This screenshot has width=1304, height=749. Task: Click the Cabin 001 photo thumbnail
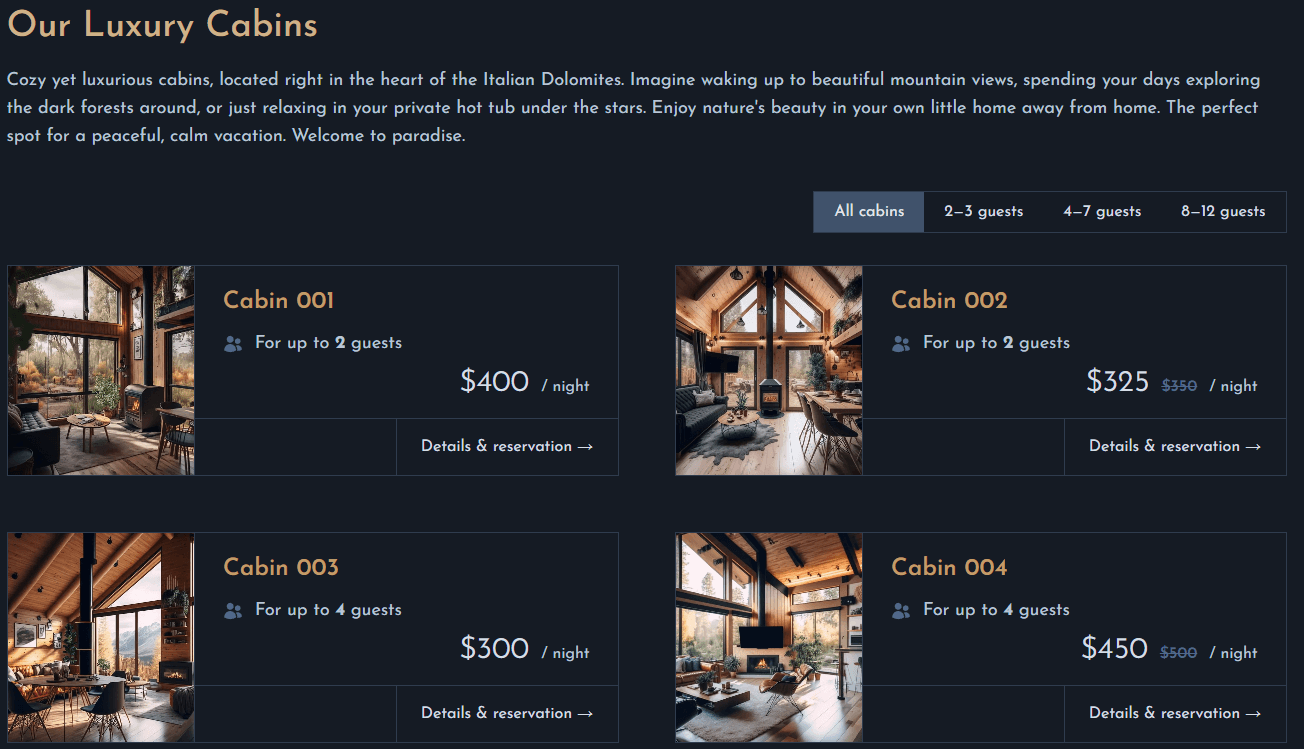point(101,370)
